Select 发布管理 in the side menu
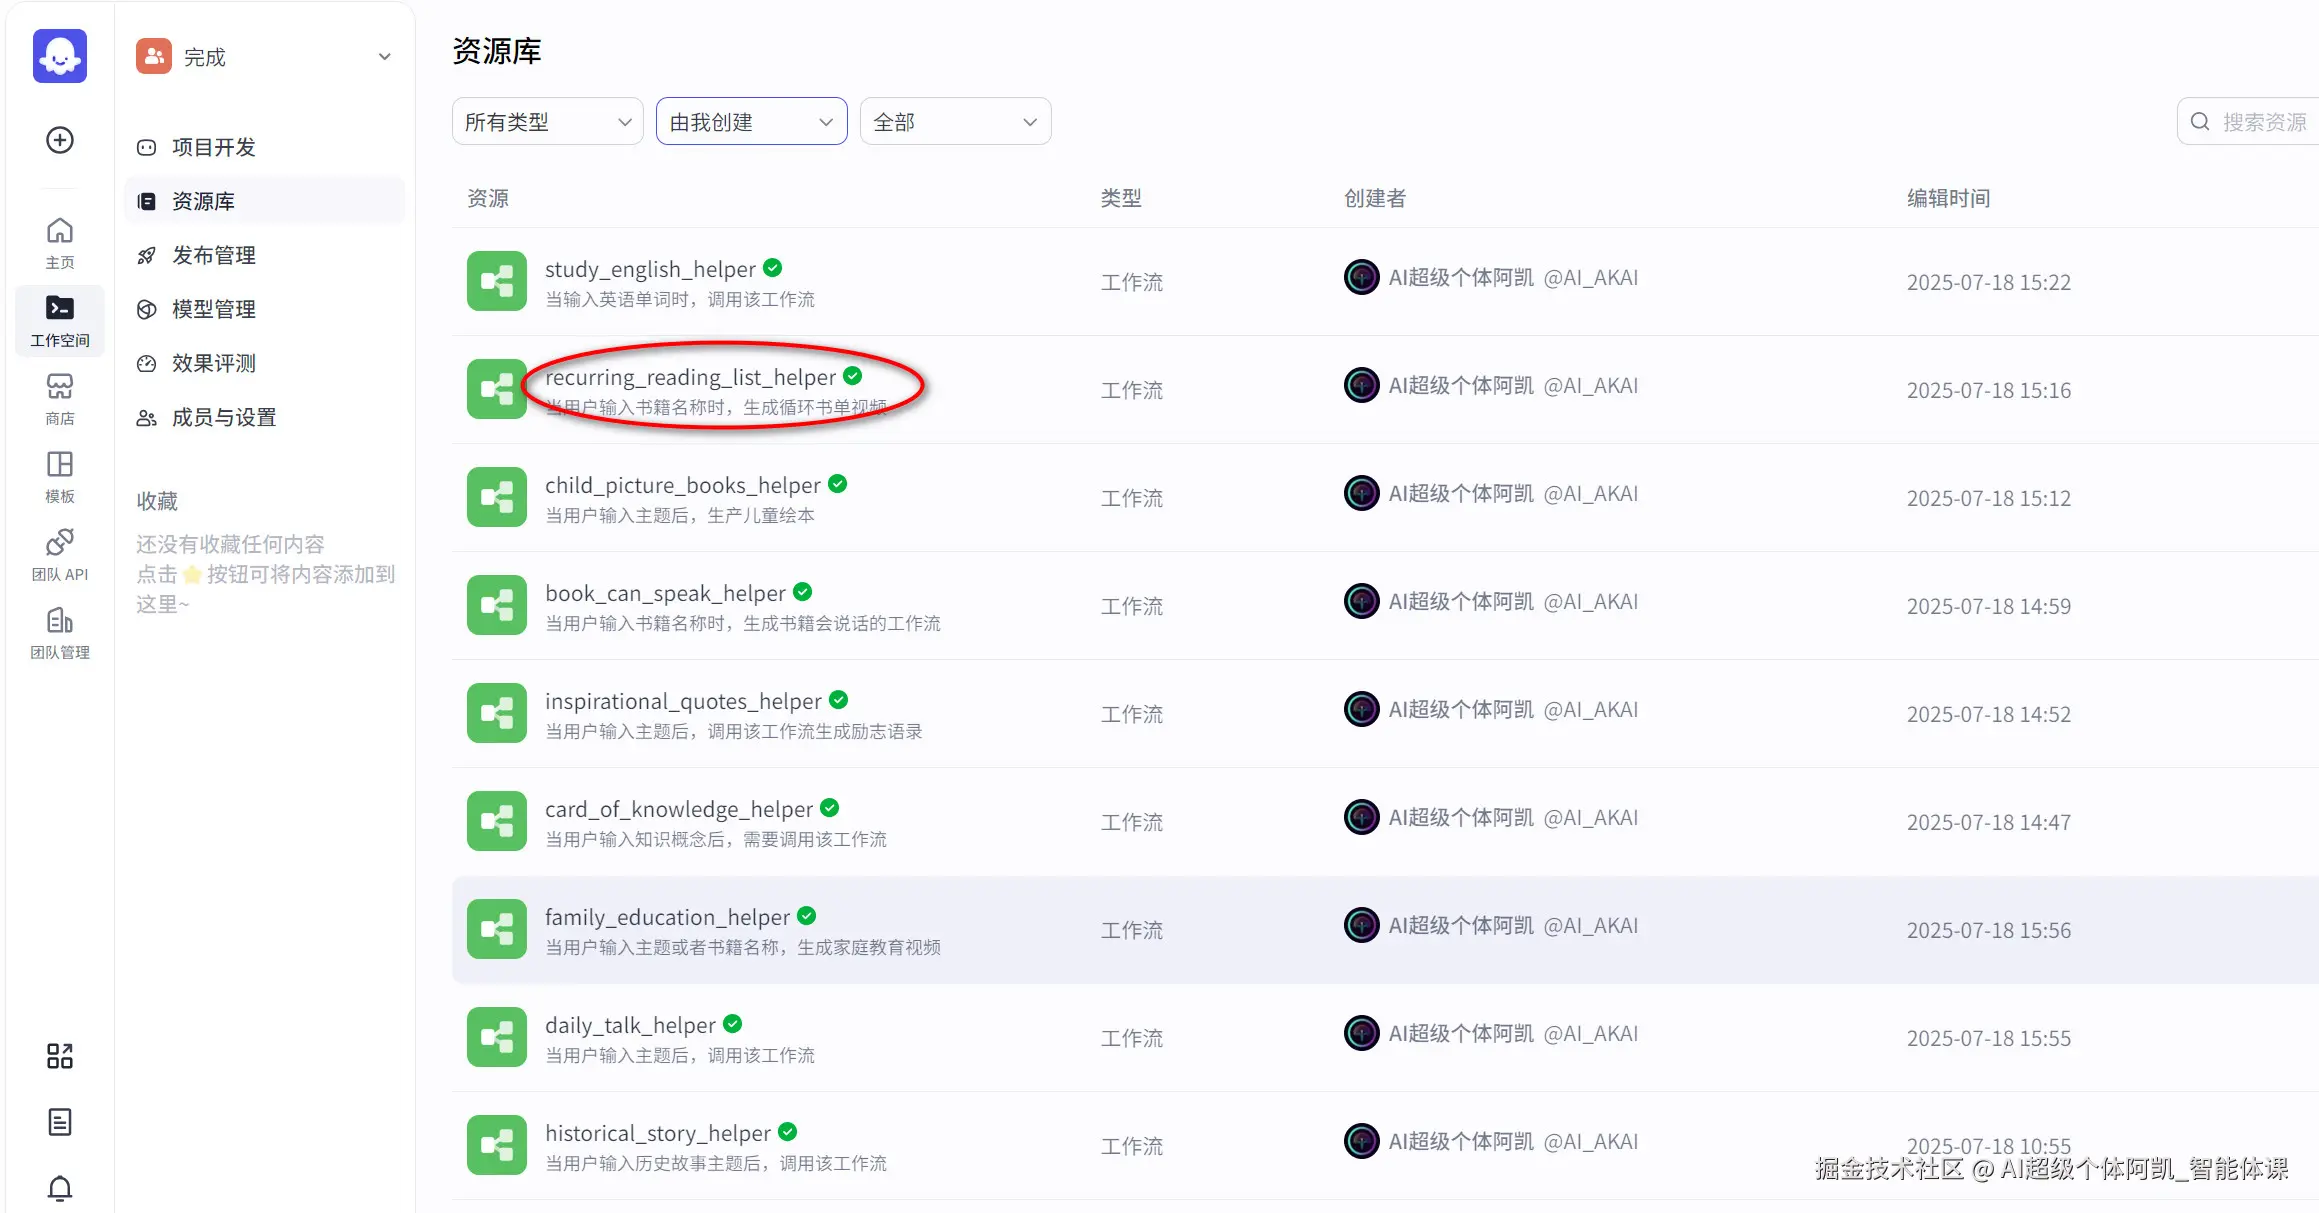2319x1213 pixels. click(213, 255)
